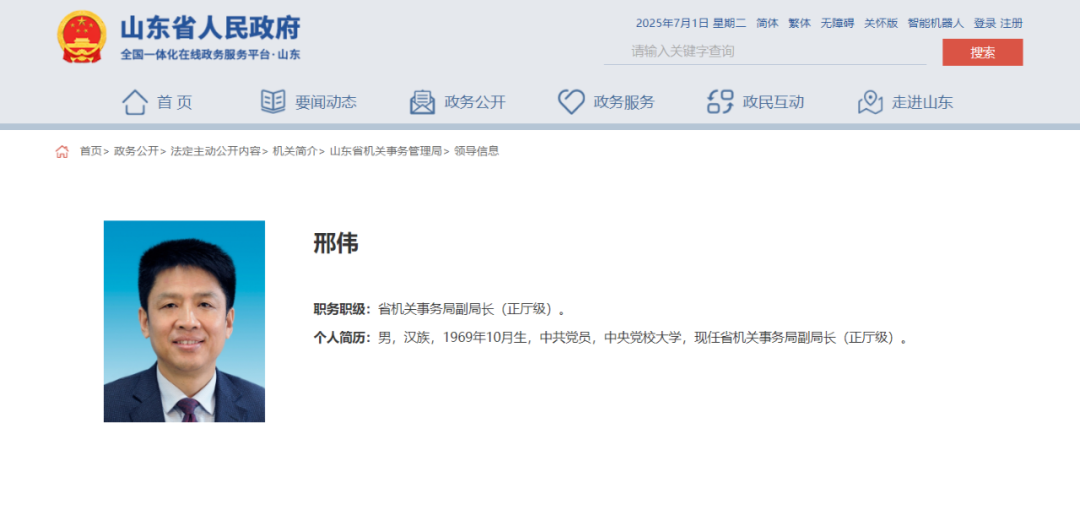This screenshot has width=1080, height=515.
Task: Open 山东省机关事务管理局 breadcrumb link
Action: [385, 152]
